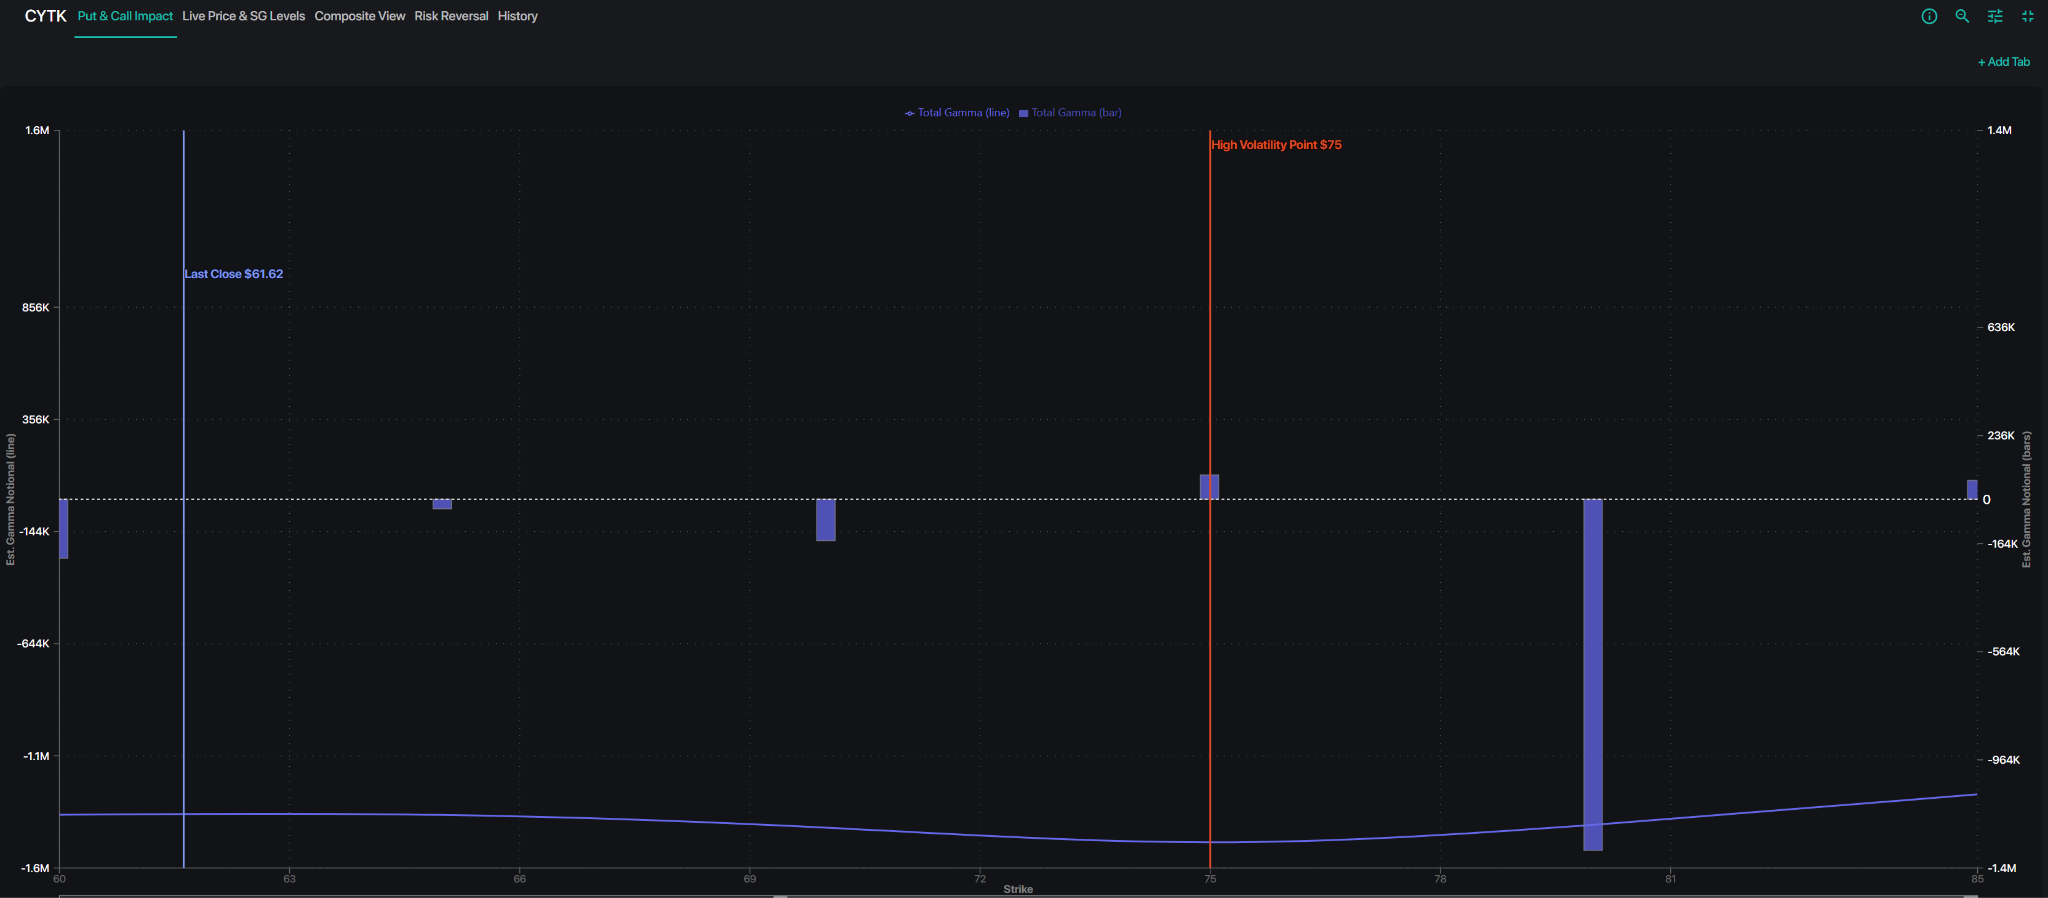Switch to the Live Price & SG Levels tab
2048x898 pixels.
(x=243, y=16)
